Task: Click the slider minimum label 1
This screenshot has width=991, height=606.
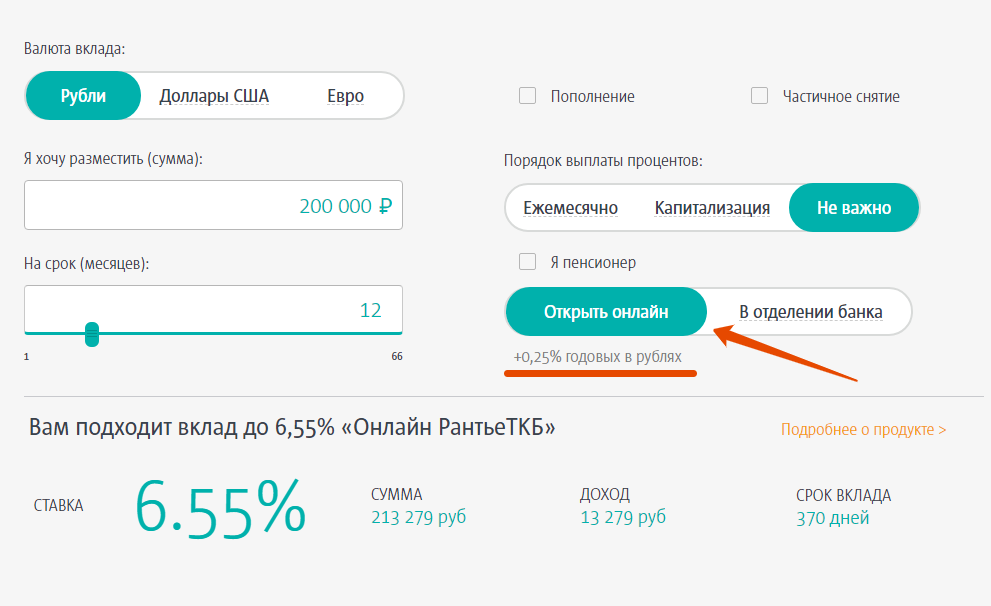Action: point(27,356)
